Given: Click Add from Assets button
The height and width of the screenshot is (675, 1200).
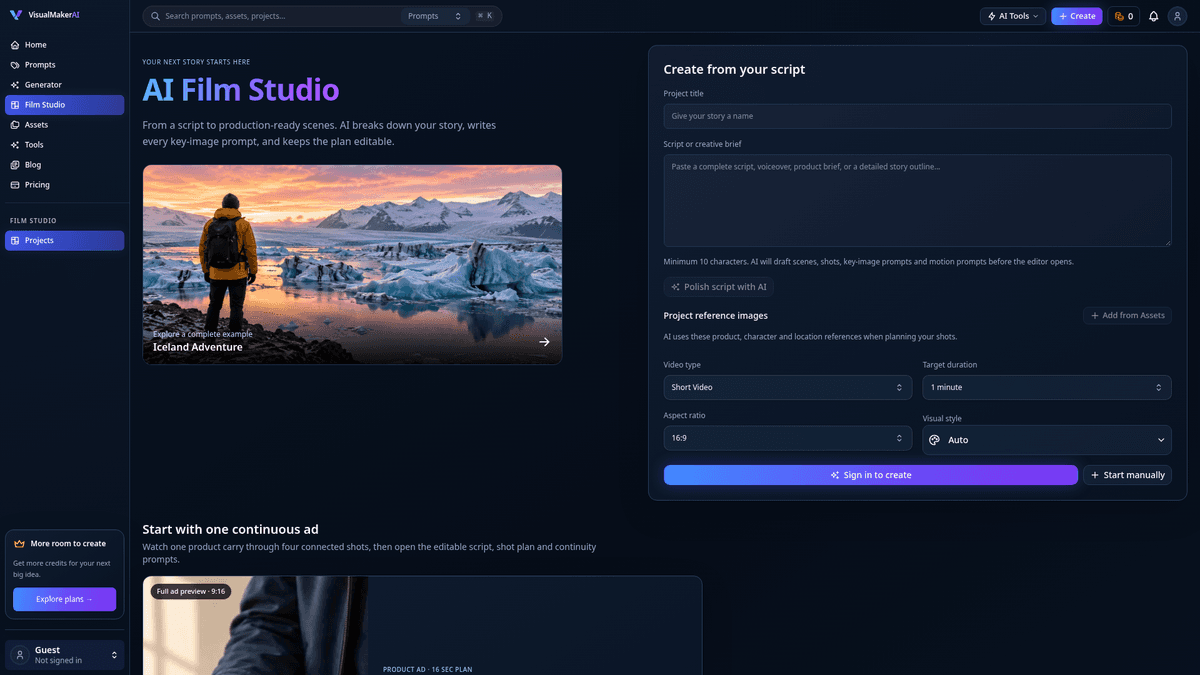Looking at the screenshot, I should pyautogui.click(x=1127, y=315).
